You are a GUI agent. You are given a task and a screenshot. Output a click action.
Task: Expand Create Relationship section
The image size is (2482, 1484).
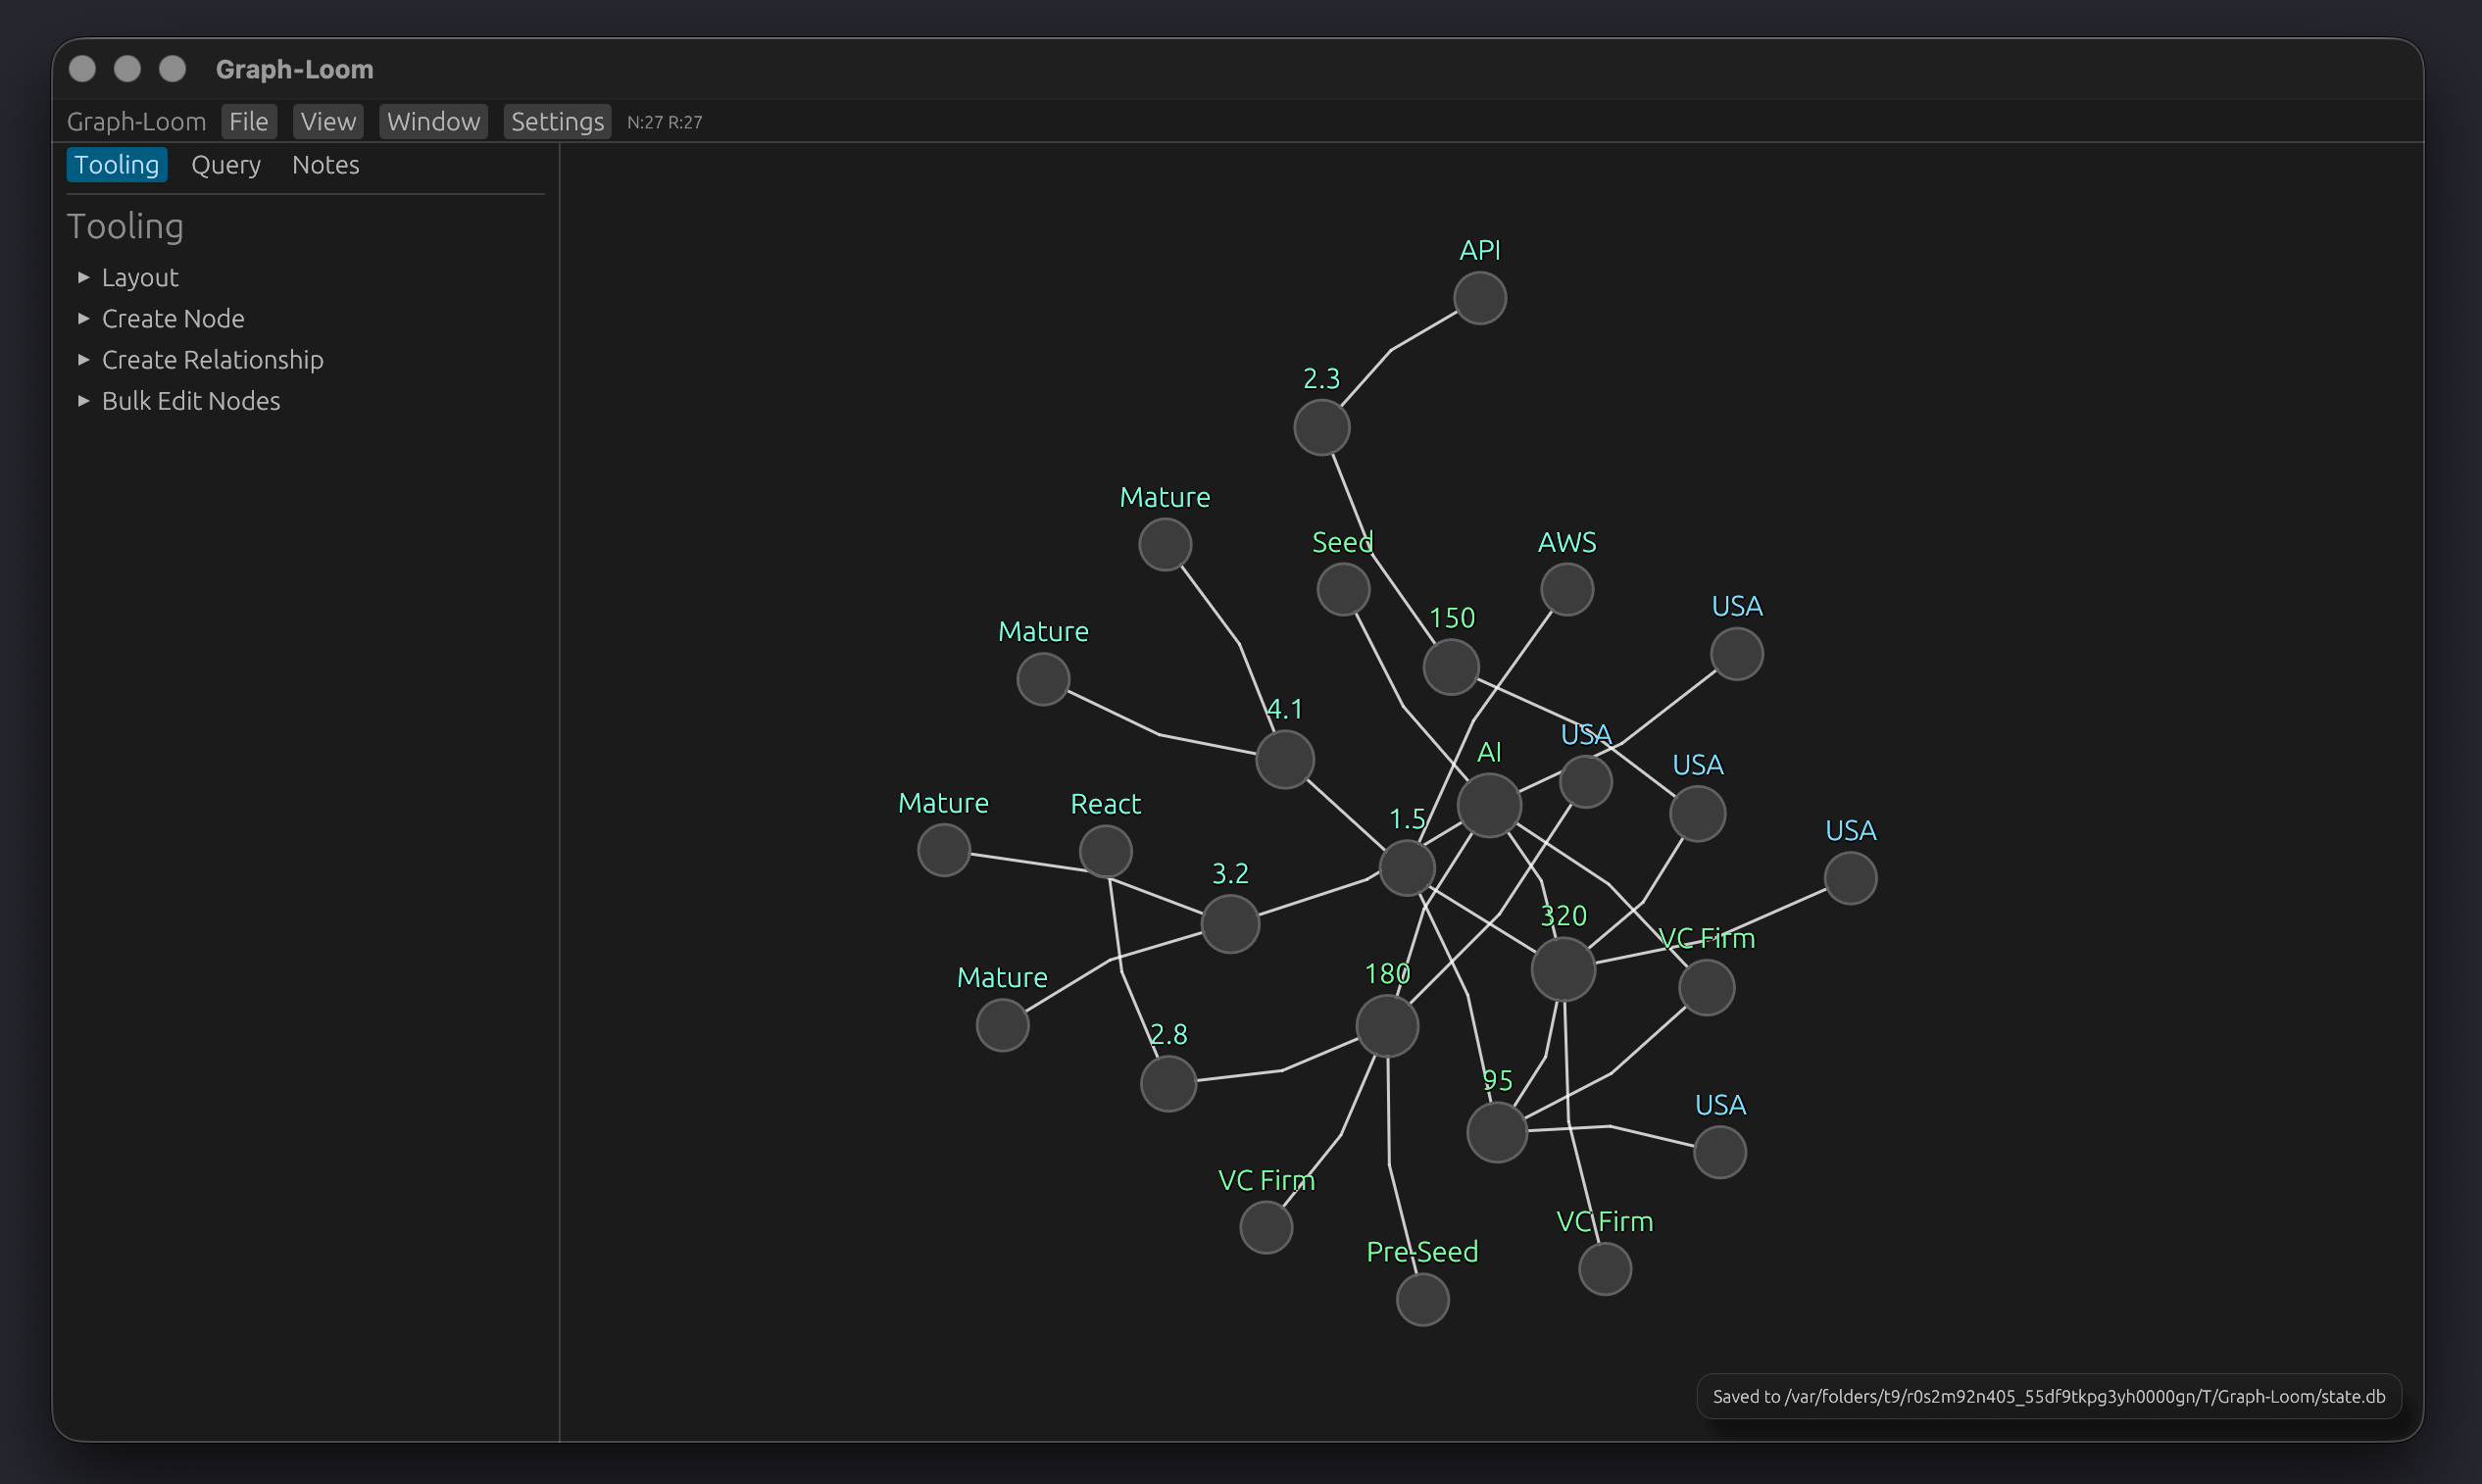coord(212,359)
